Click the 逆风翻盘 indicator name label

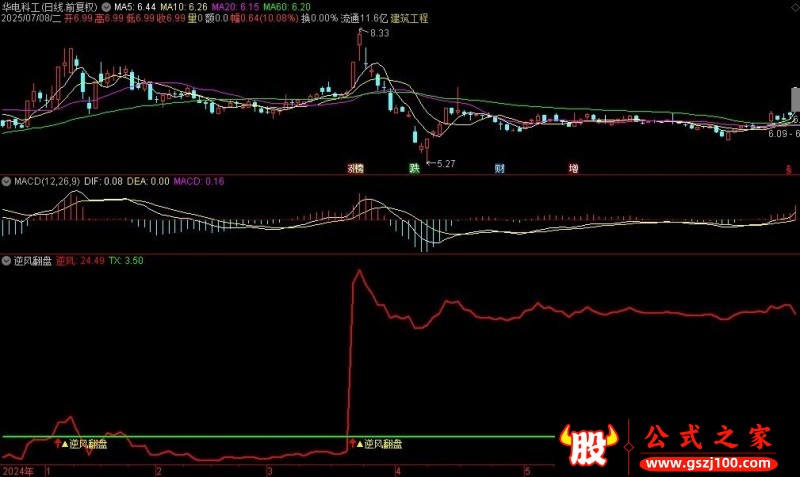point(33,261)
